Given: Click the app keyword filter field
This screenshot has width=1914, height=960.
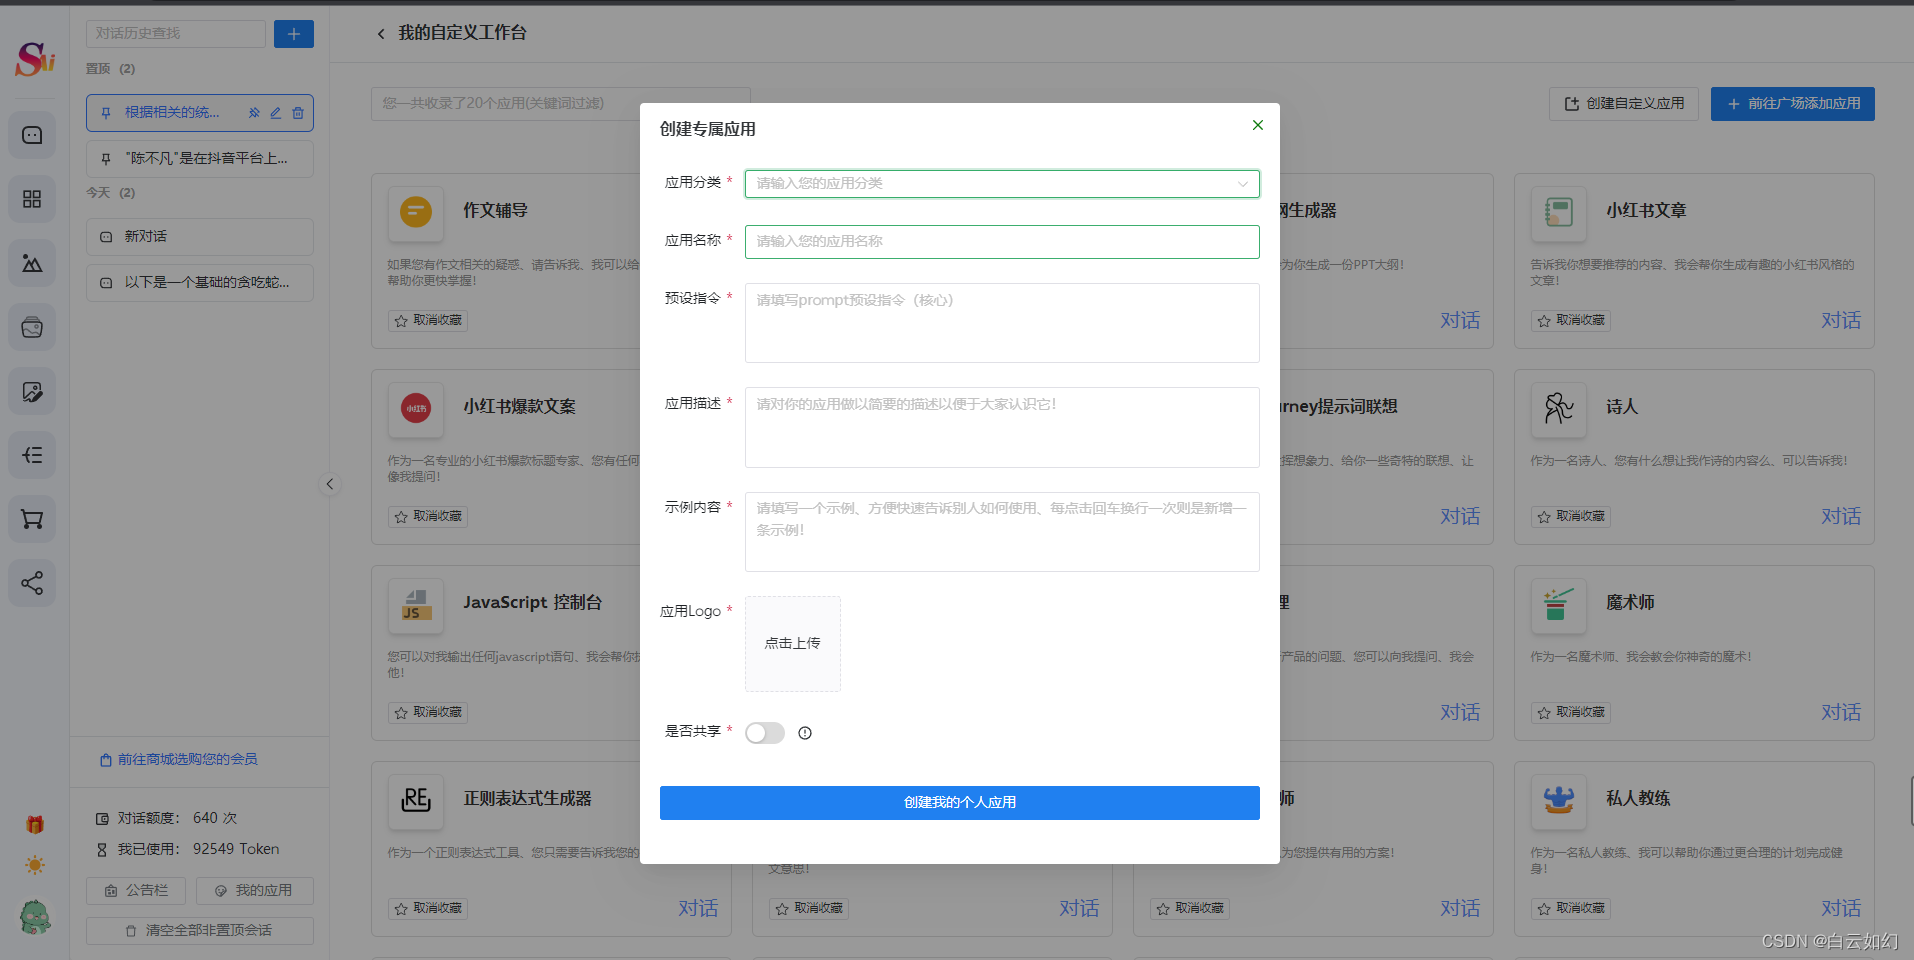Looking at the screenshot, I should pyautogui.click(x=561, y=104).
